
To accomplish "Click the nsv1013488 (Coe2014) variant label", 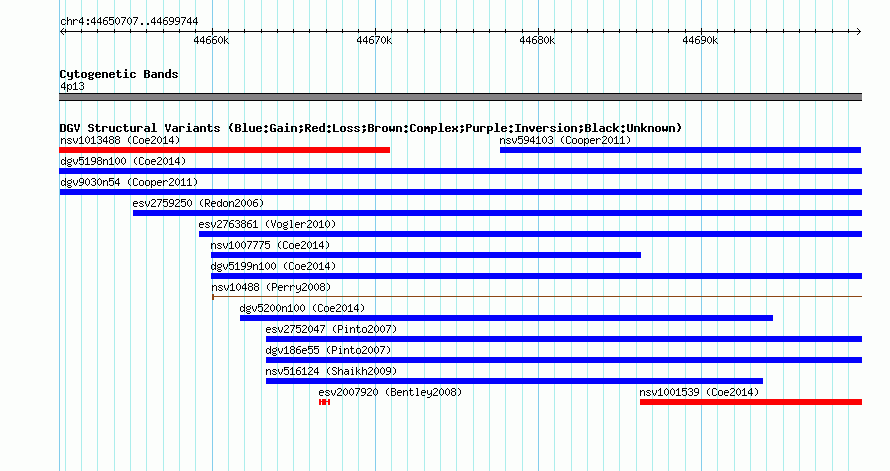I will tap(120, 140).
